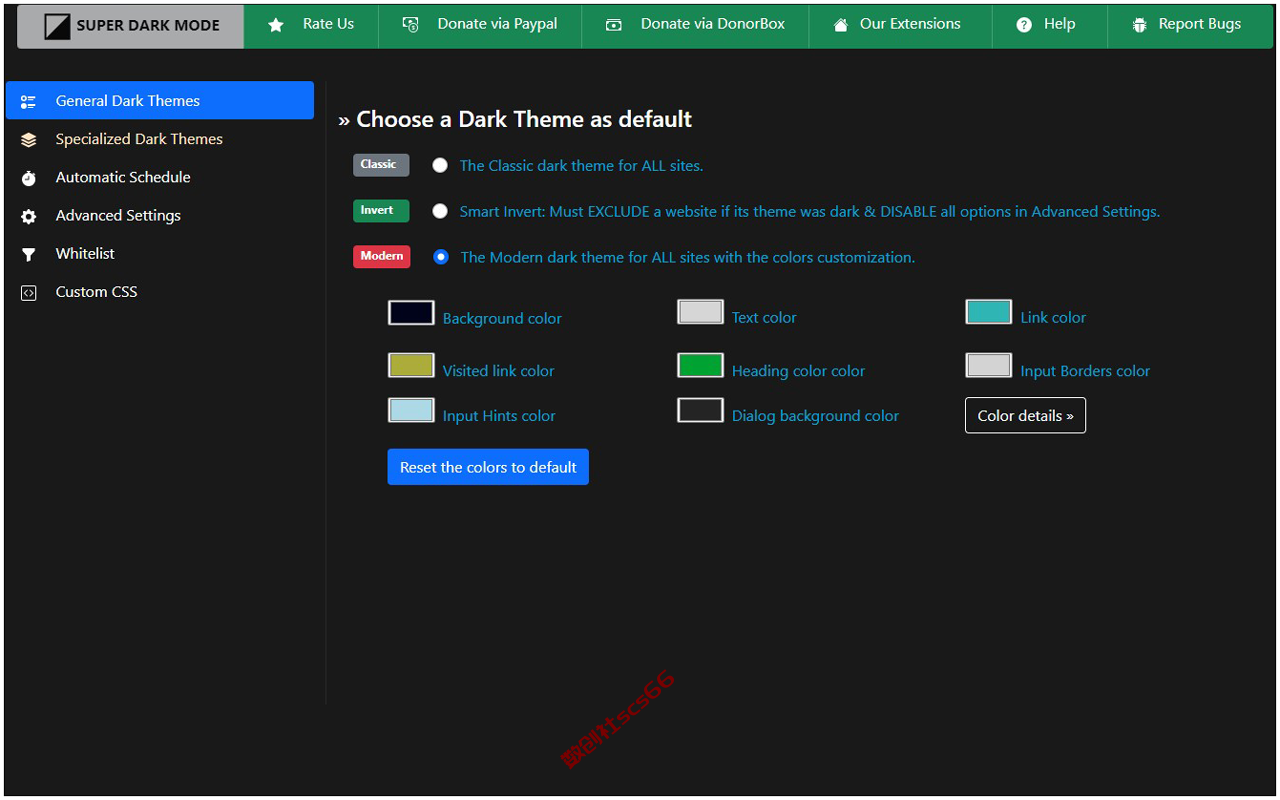Click the 'Input Hints color' label text
Screen dimensions: 1280x800
(x=499, y=416)
